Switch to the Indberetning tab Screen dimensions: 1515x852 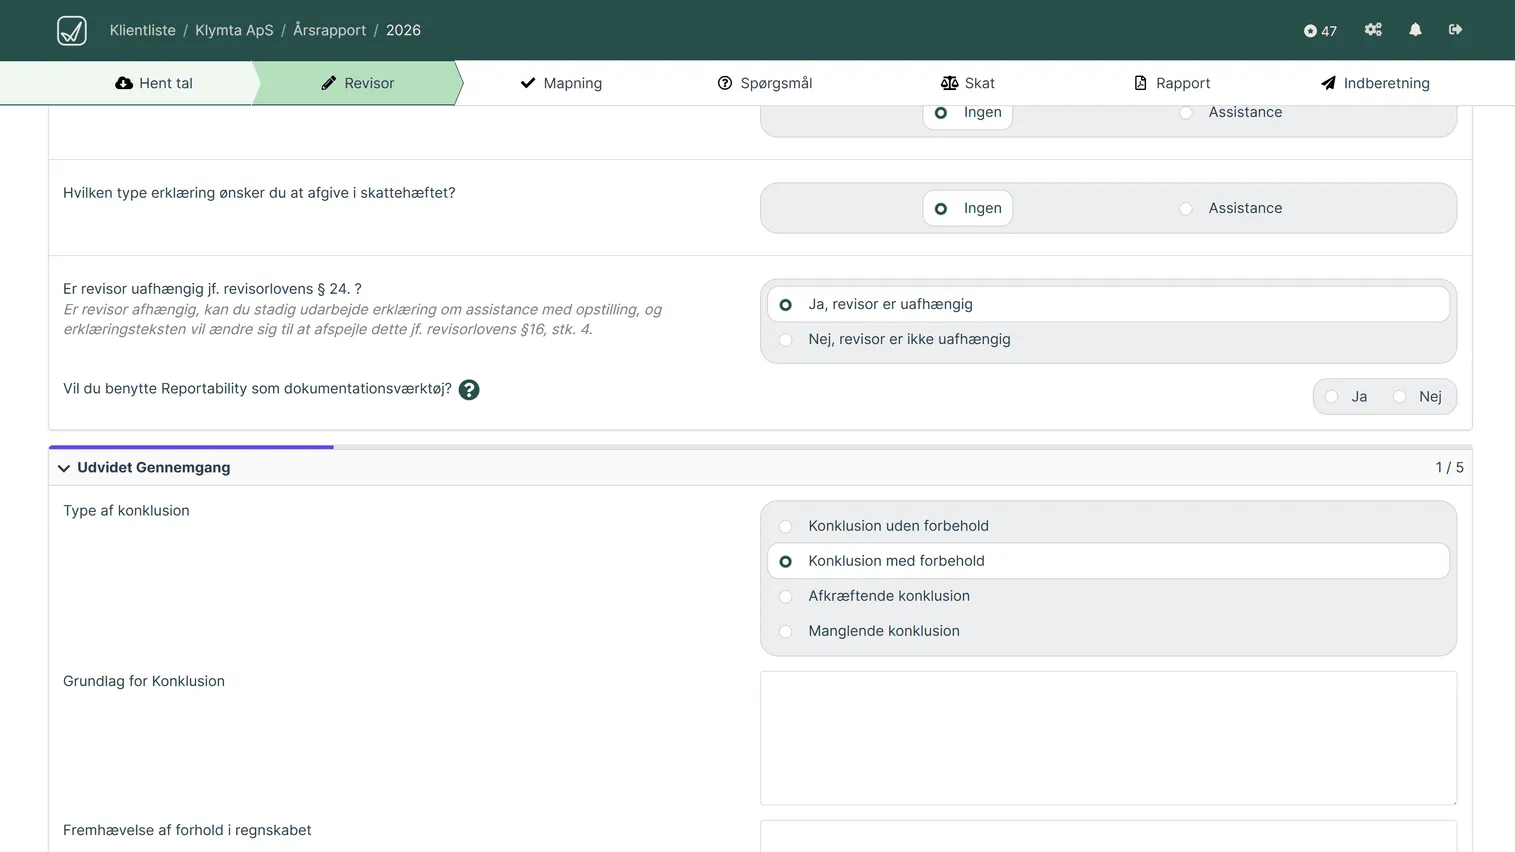(x=1375, y=83)
